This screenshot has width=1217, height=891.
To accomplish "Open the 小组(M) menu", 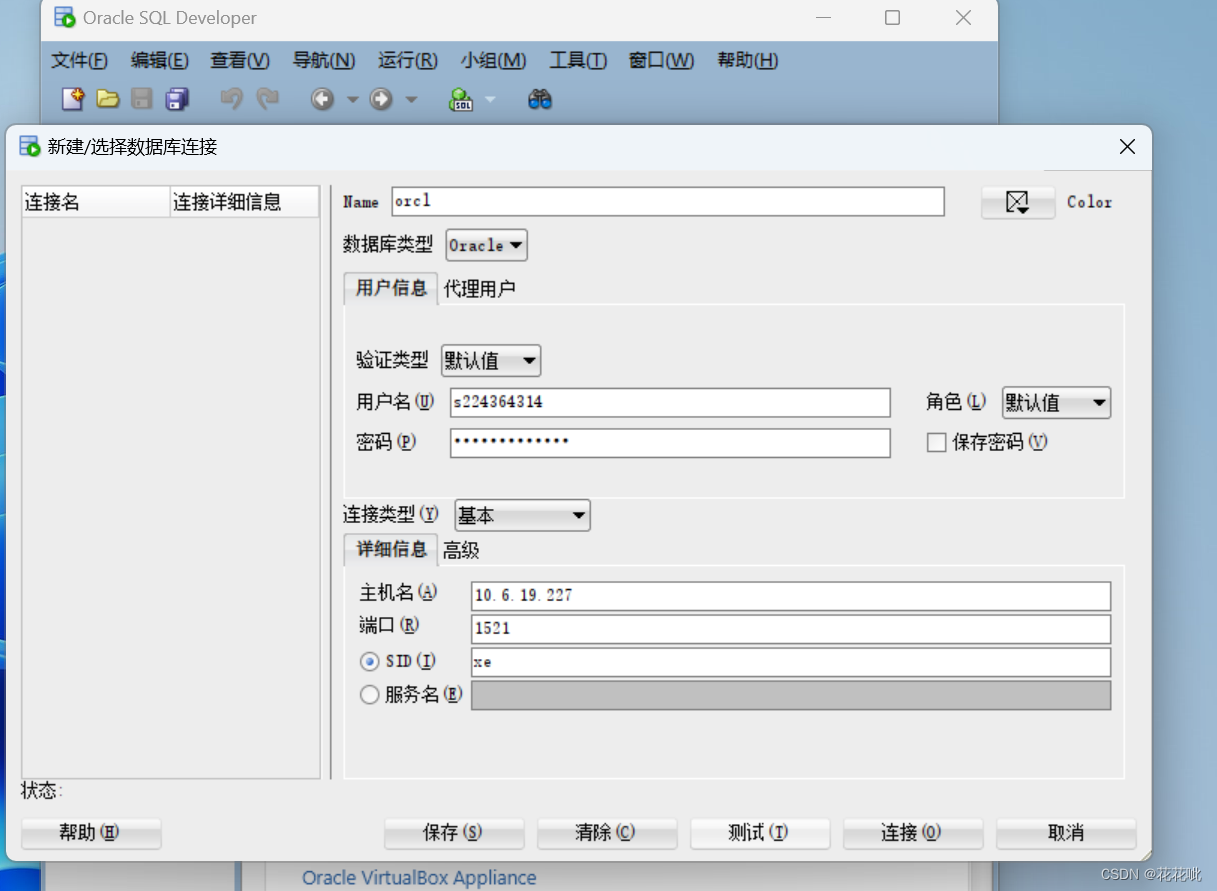I will tap(493, 60).
